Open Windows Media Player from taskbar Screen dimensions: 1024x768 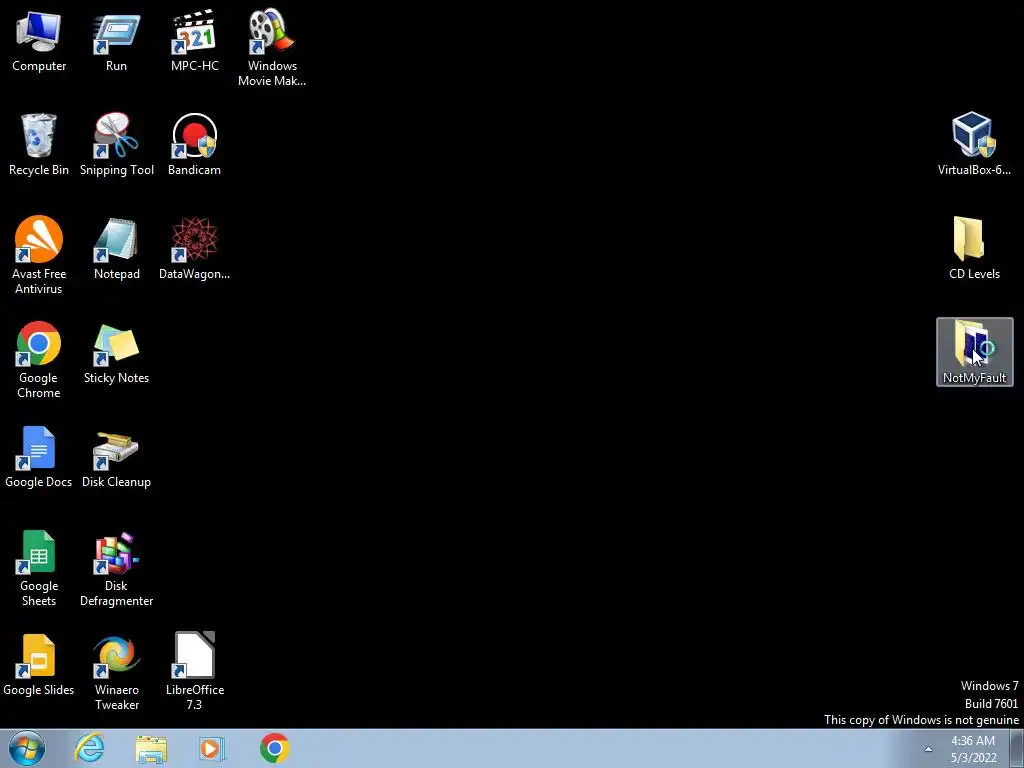click(212, 748)
